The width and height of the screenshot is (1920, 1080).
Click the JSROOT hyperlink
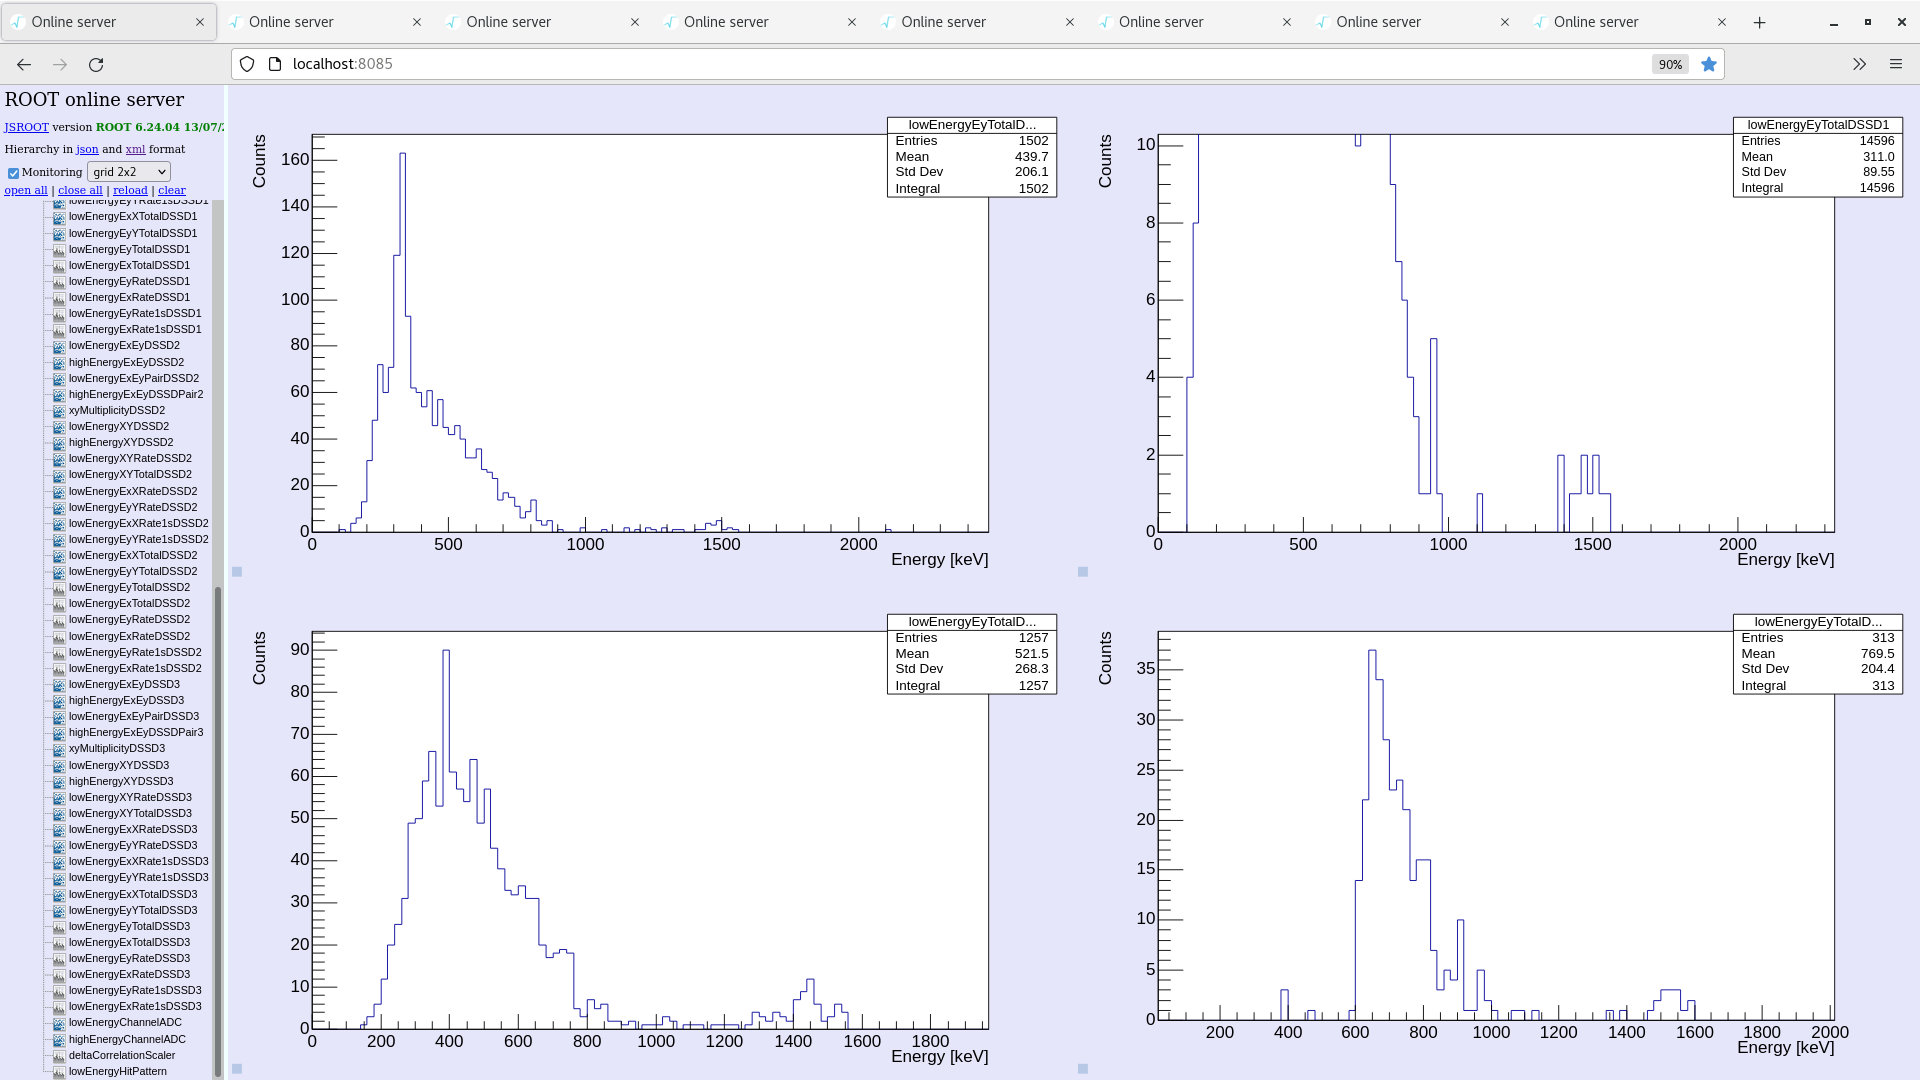(x=26, y=127)
